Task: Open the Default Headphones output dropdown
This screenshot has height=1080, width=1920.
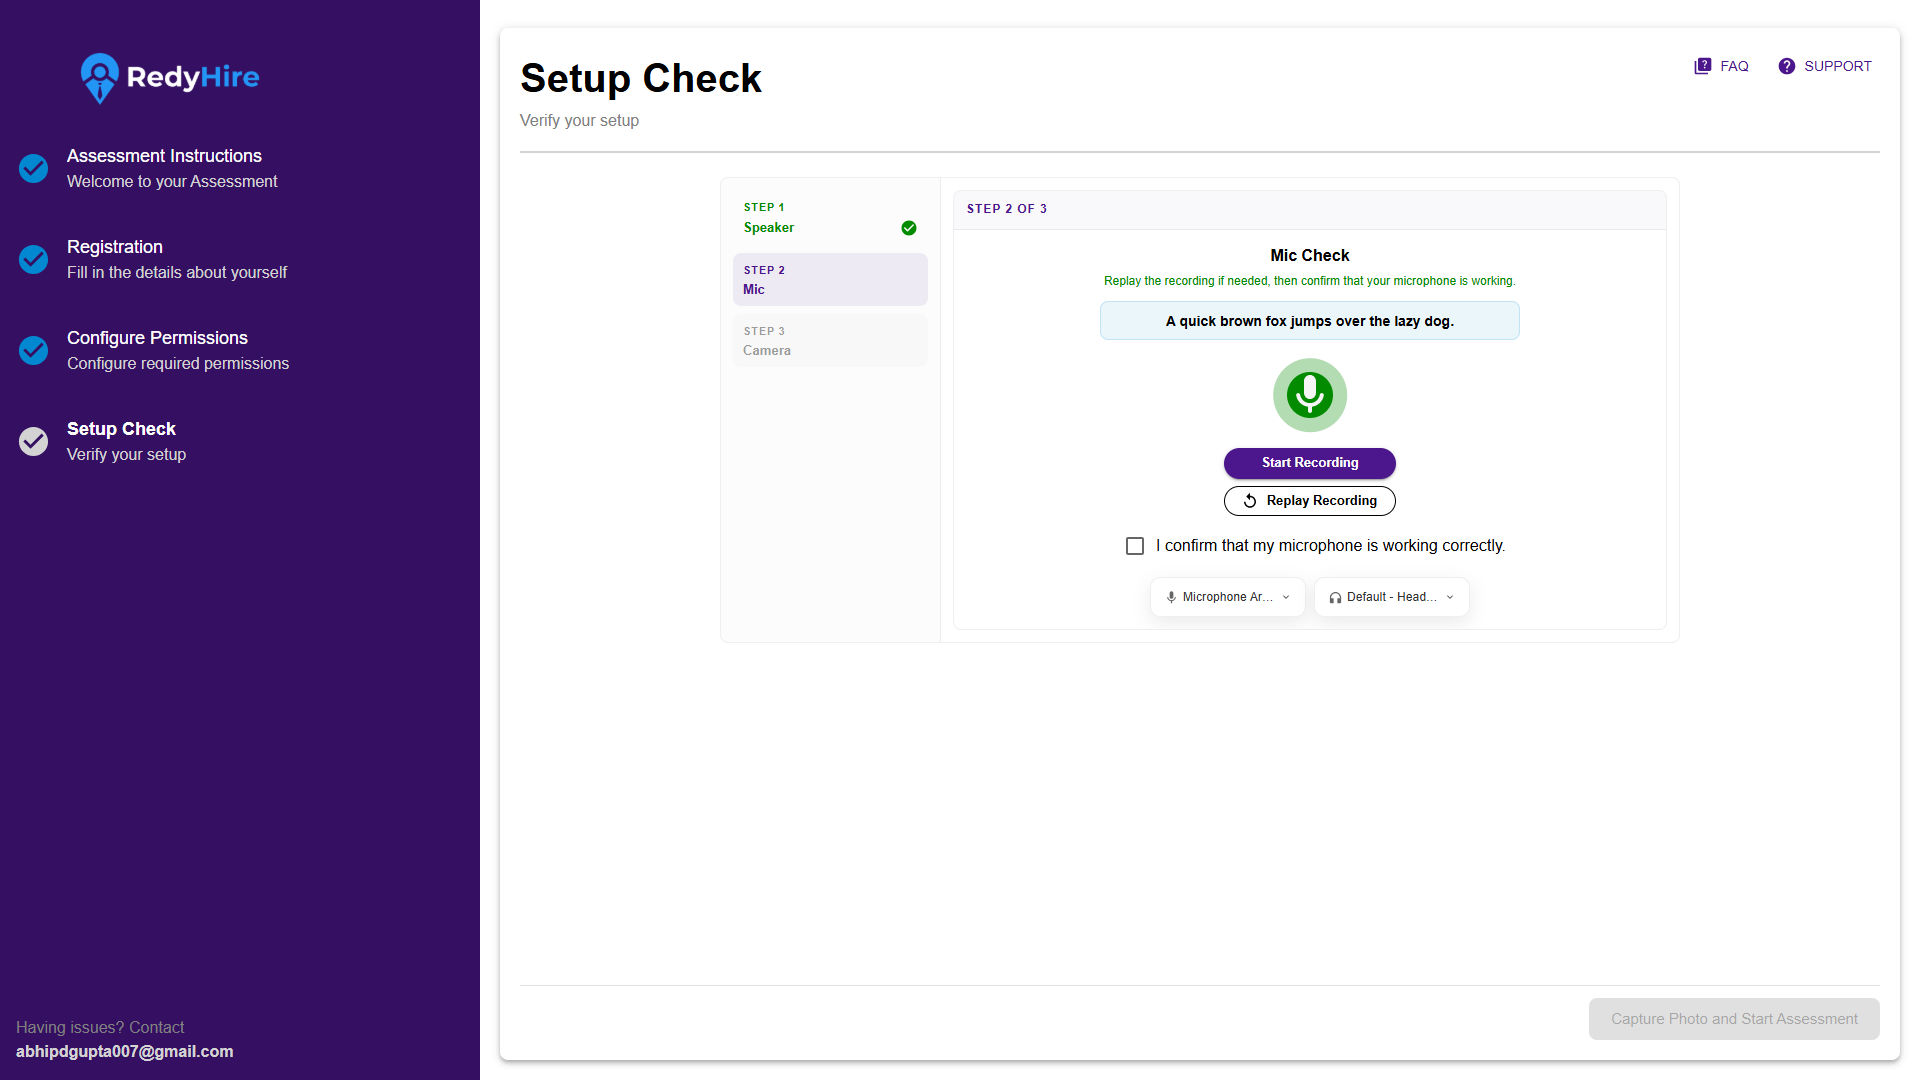Action: 1392,597
